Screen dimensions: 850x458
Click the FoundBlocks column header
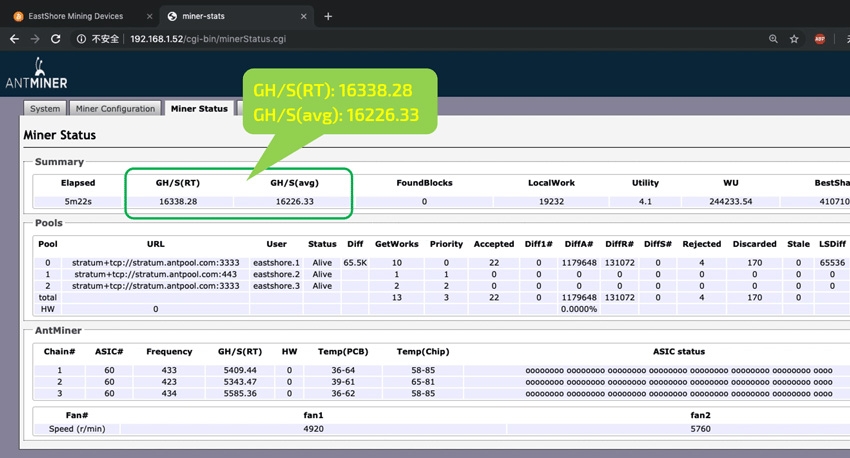click(424, 183)
